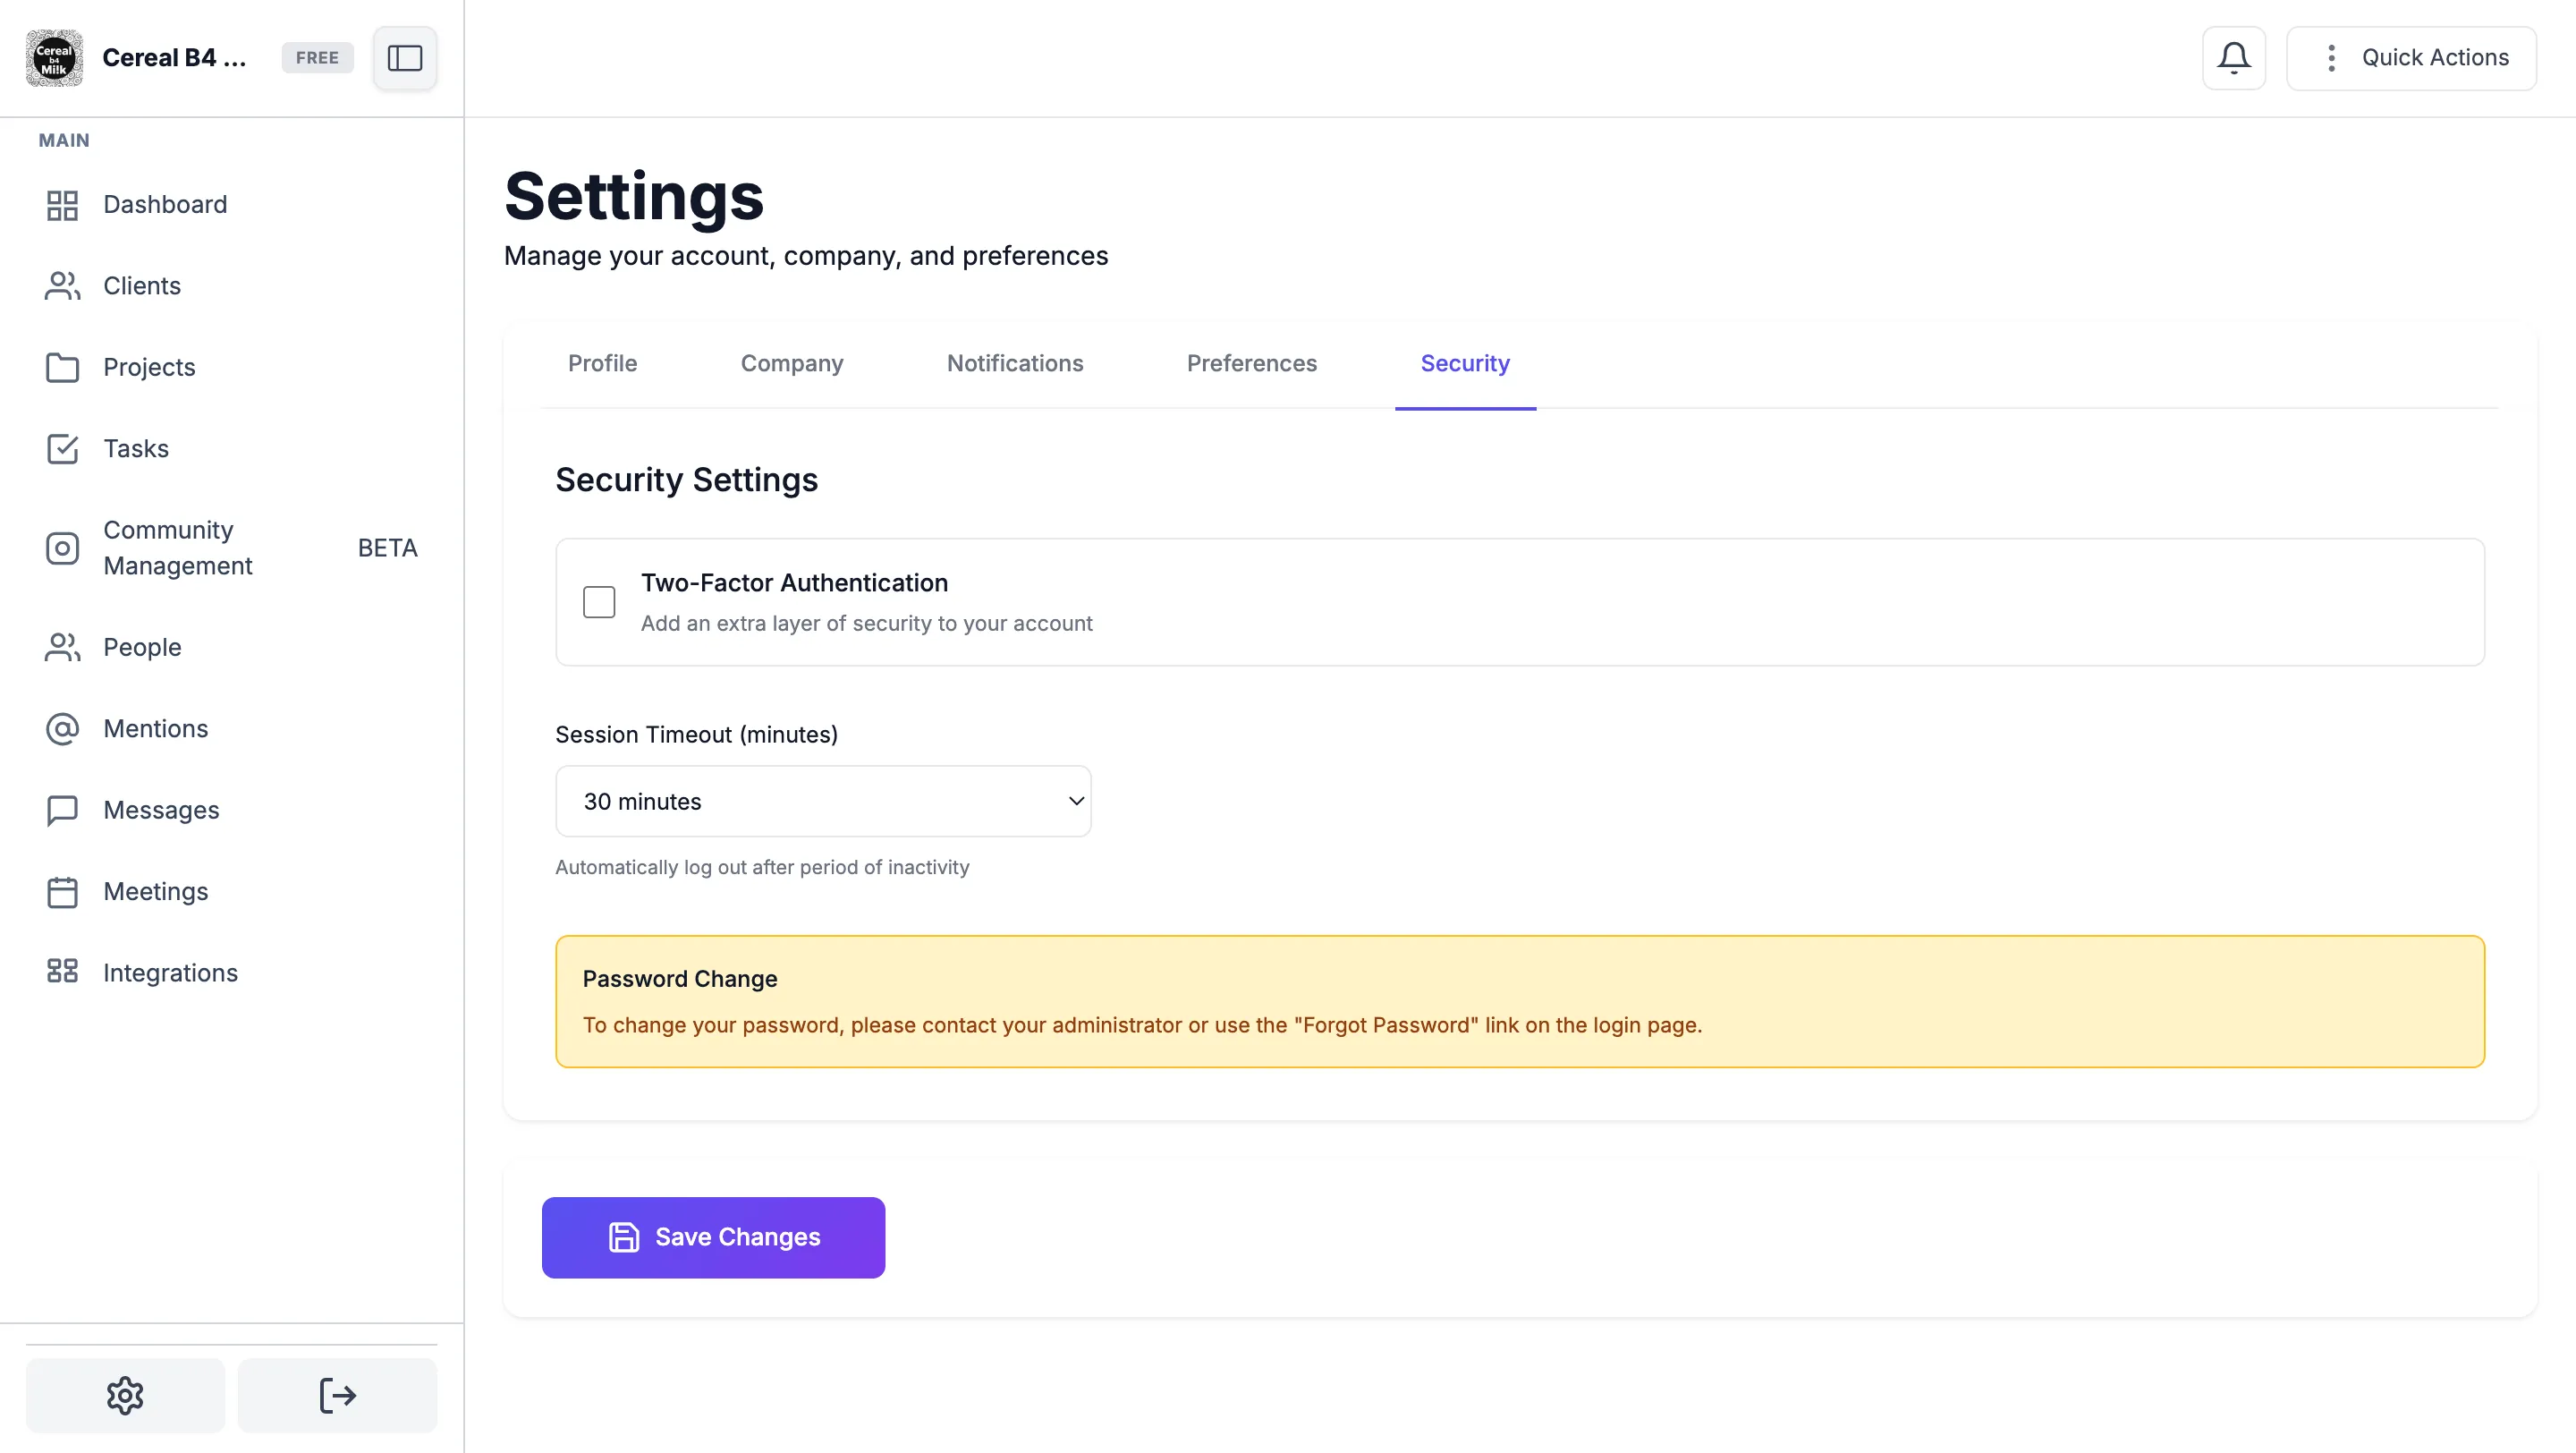The width and height of the screenshot is (2576, 1453).
Task: Open the notifications bell
Action: coord(2233,58)
